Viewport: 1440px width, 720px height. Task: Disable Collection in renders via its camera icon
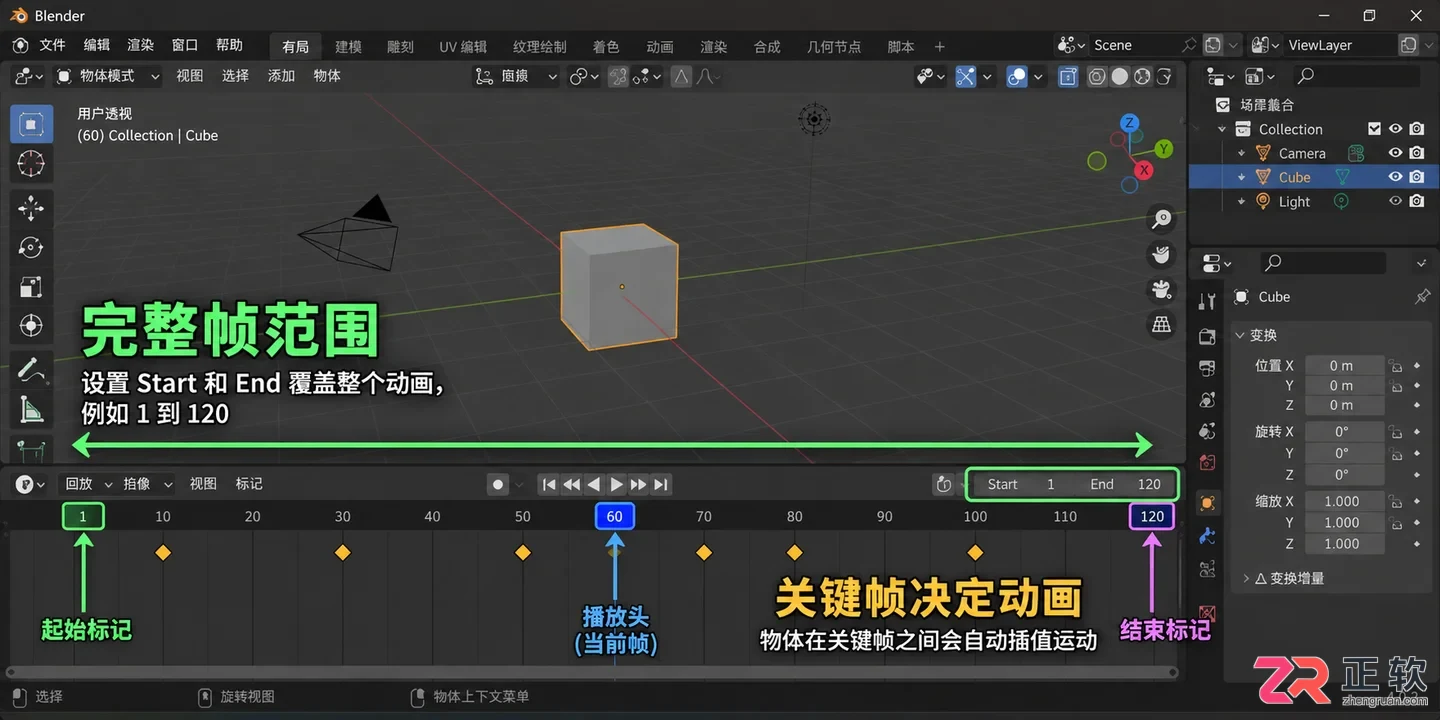point(1417,129)
